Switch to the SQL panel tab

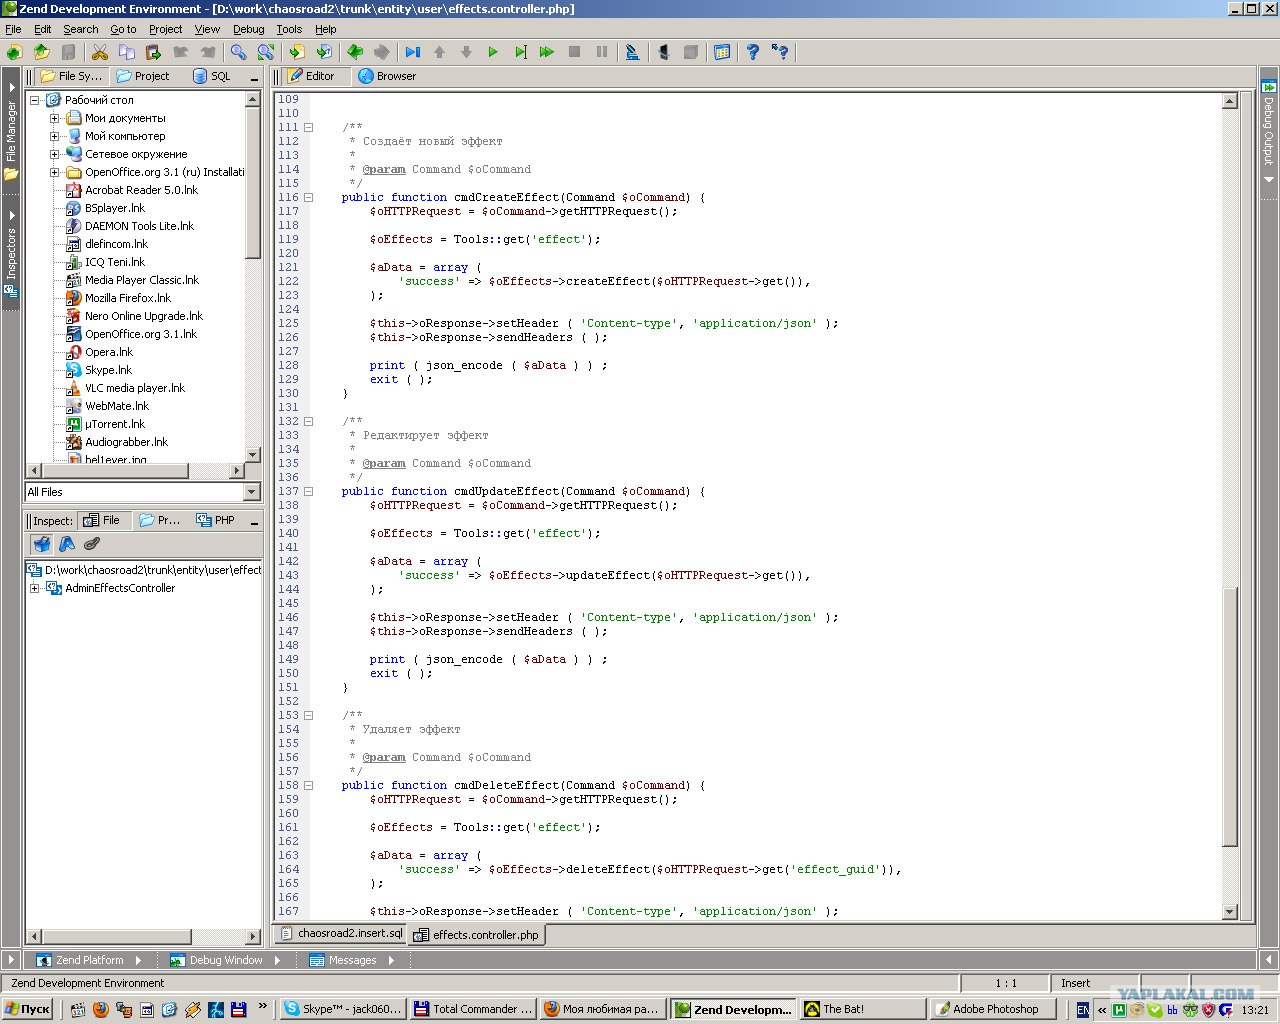(x=212, y=76)
